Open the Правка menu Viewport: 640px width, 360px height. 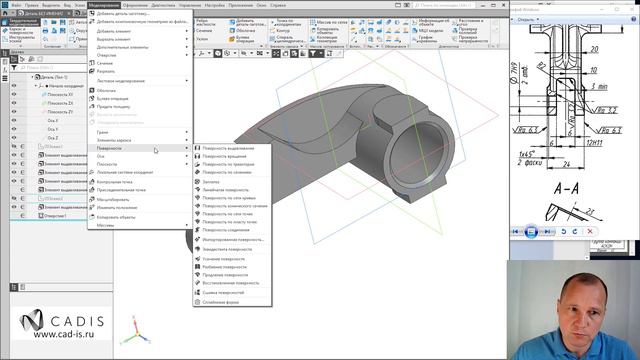coord(31,5)
